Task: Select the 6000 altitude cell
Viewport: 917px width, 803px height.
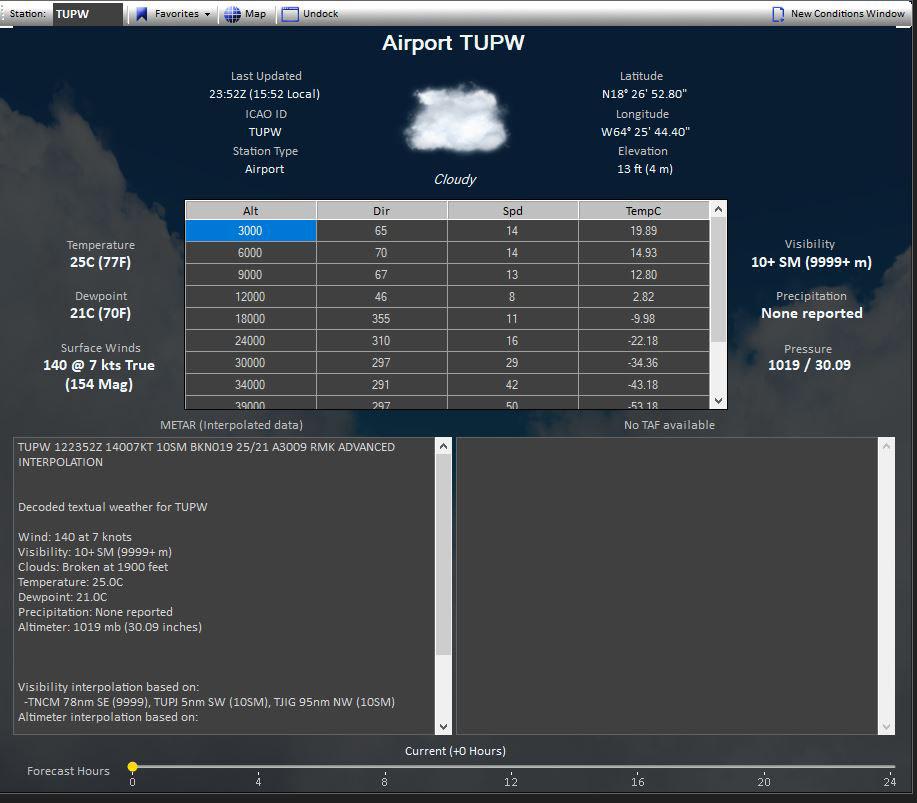Action: (x=251, y=253)
